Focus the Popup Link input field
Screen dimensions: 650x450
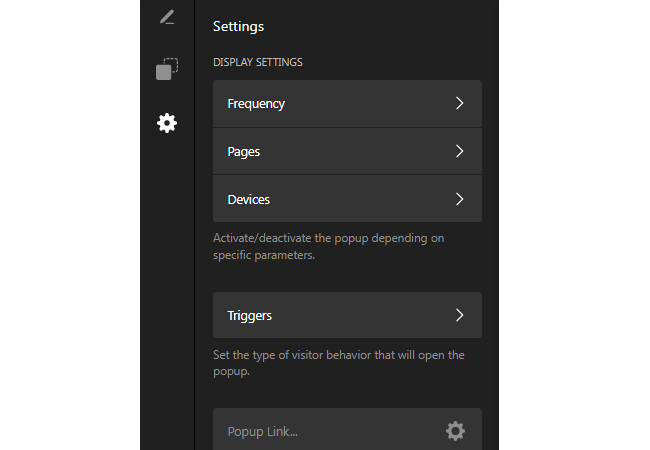(347, 429)
